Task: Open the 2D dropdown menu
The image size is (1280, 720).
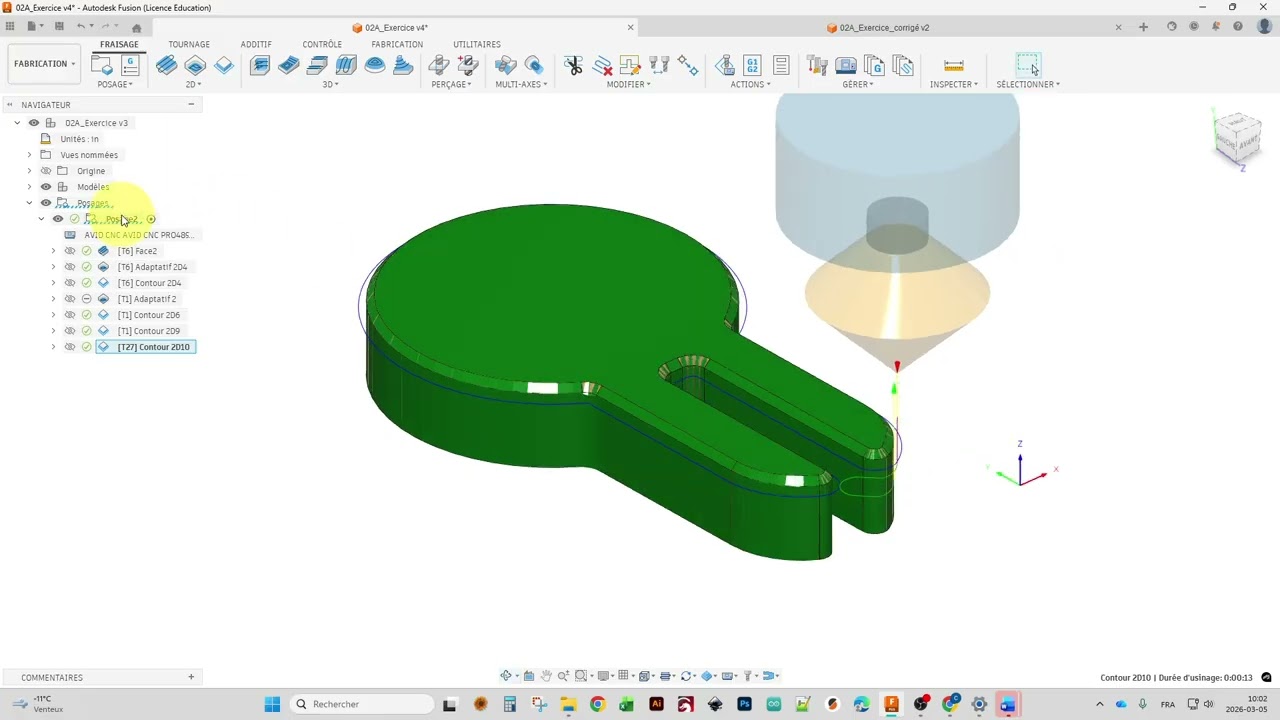Action: pos(195,85)
